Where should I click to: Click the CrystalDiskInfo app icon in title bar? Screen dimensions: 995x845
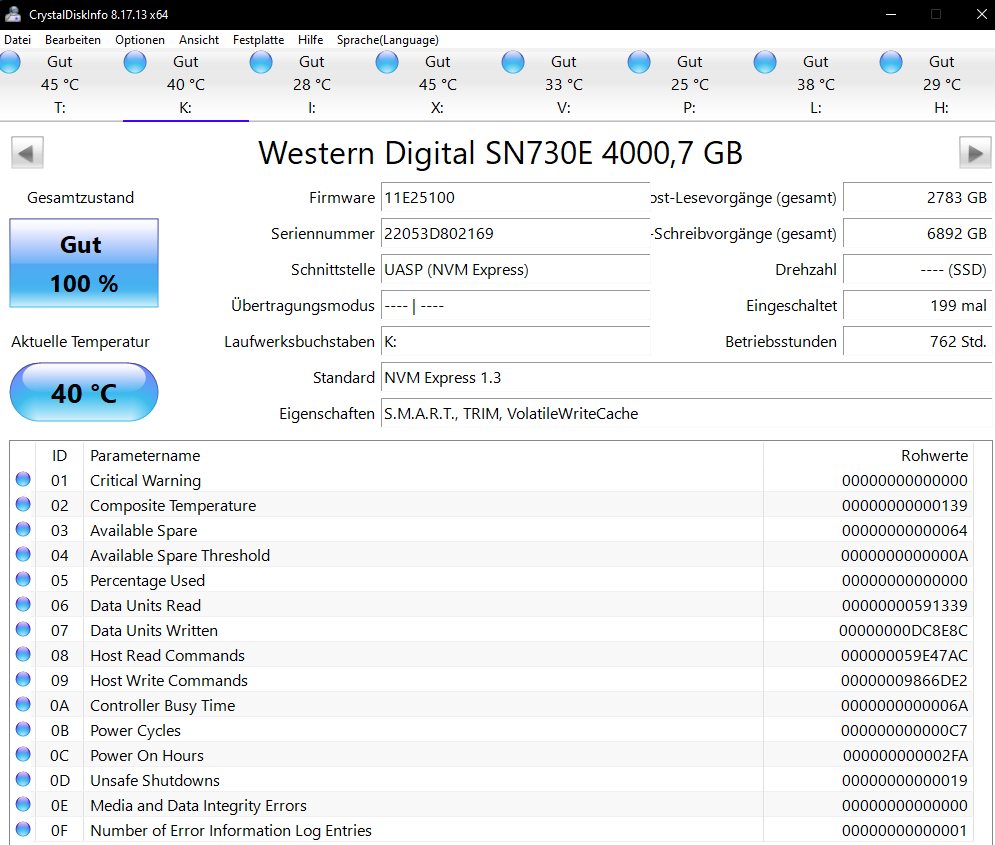(x=13, y=14)
